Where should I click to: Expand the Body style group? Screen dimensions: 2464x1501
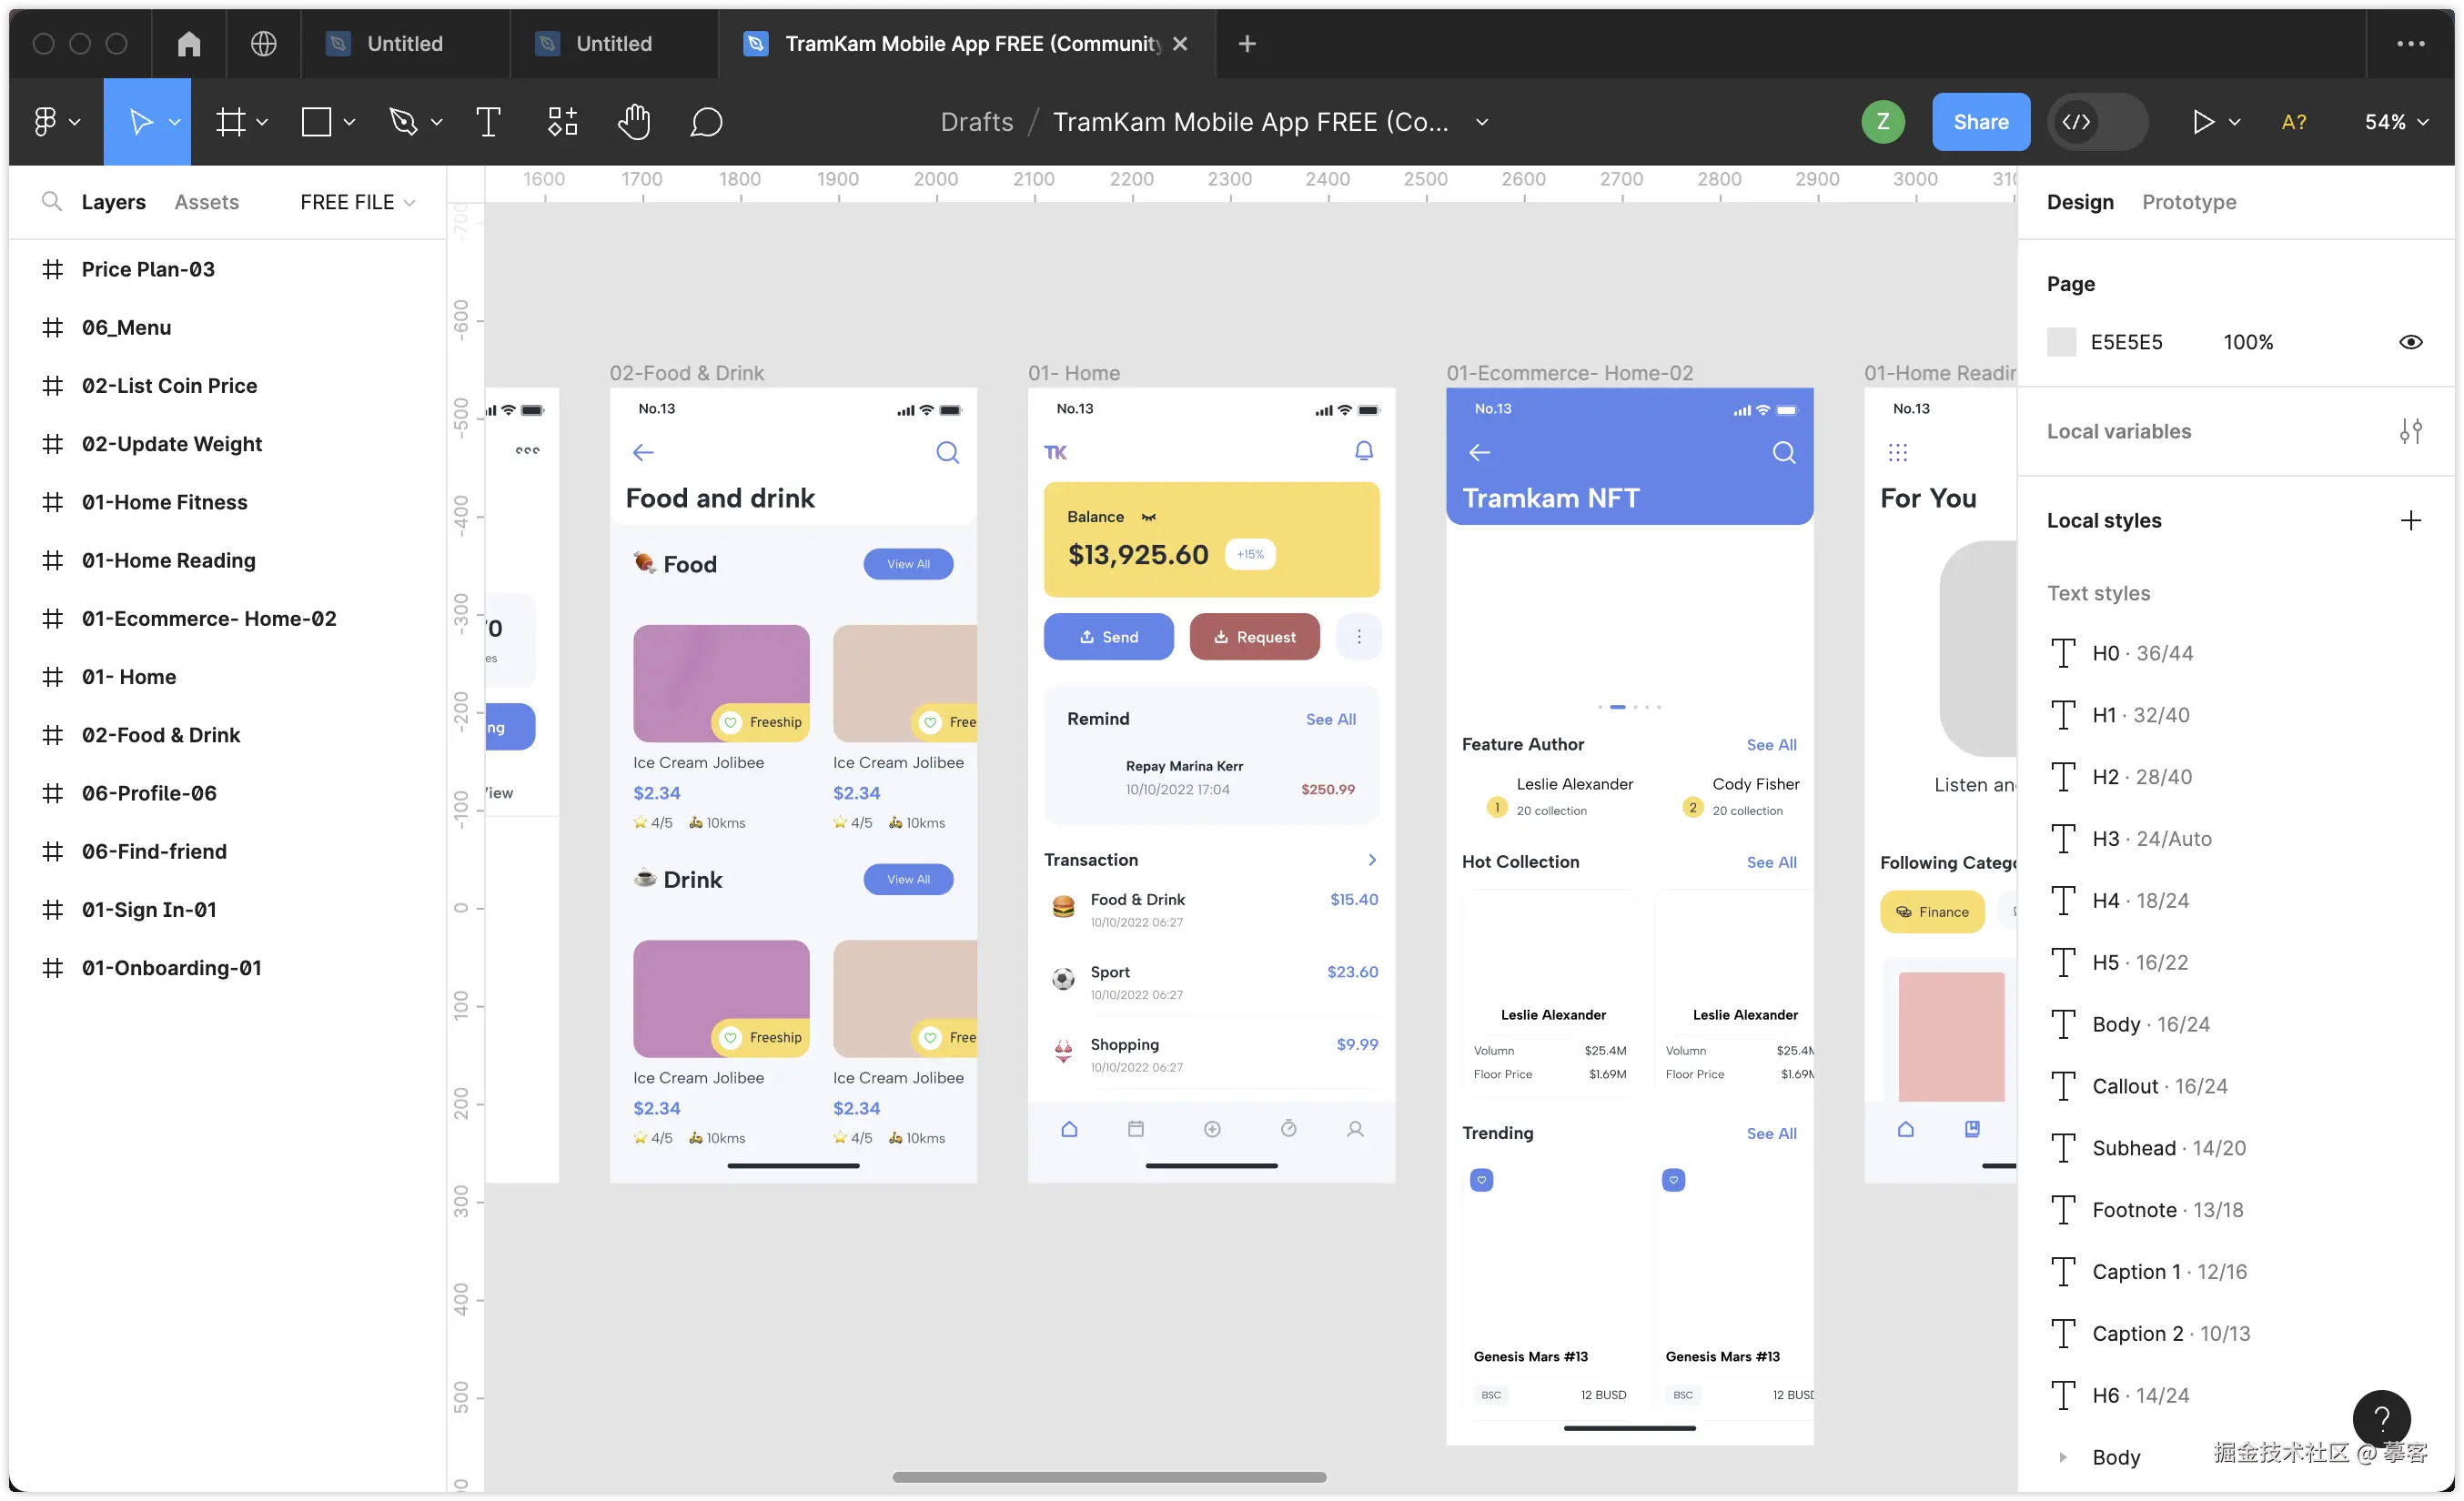(x=2062, y=1457)
